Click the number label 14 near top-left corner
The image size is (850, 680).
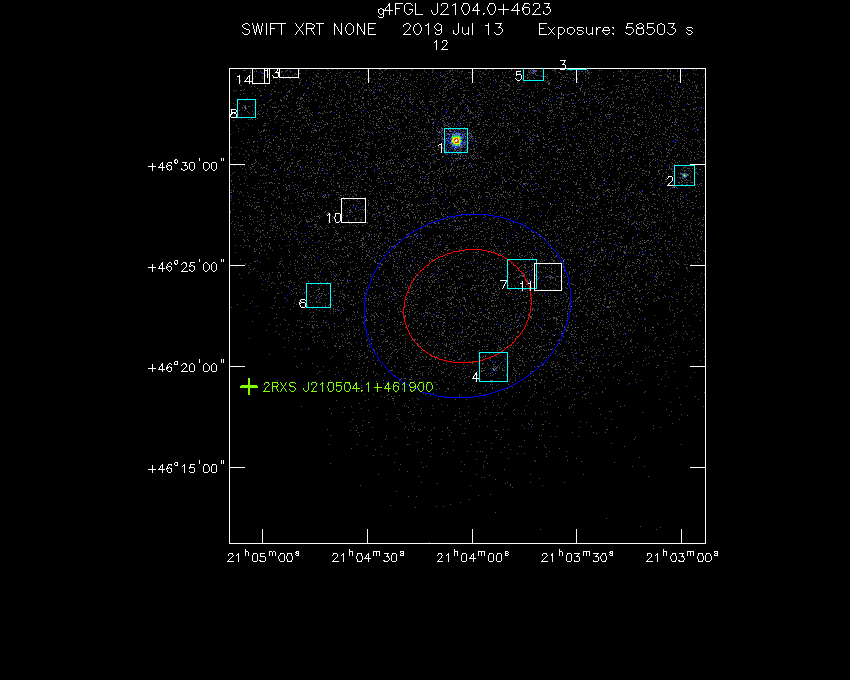(244, 80)
